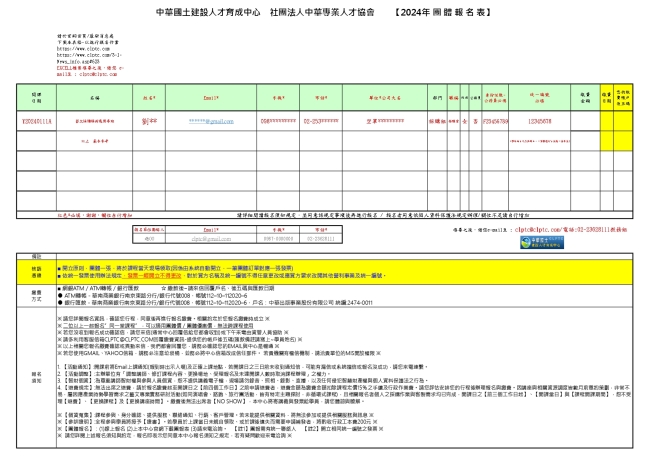Click the 中華國土 CLPTC logo image

542,242
